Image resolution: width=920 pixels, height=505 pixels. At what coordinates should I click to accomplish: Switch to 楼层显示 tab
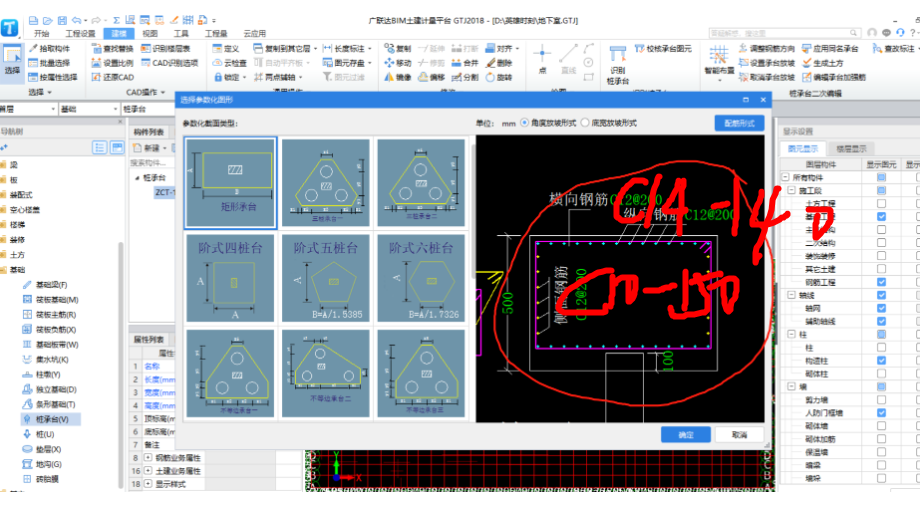[851, 148]
